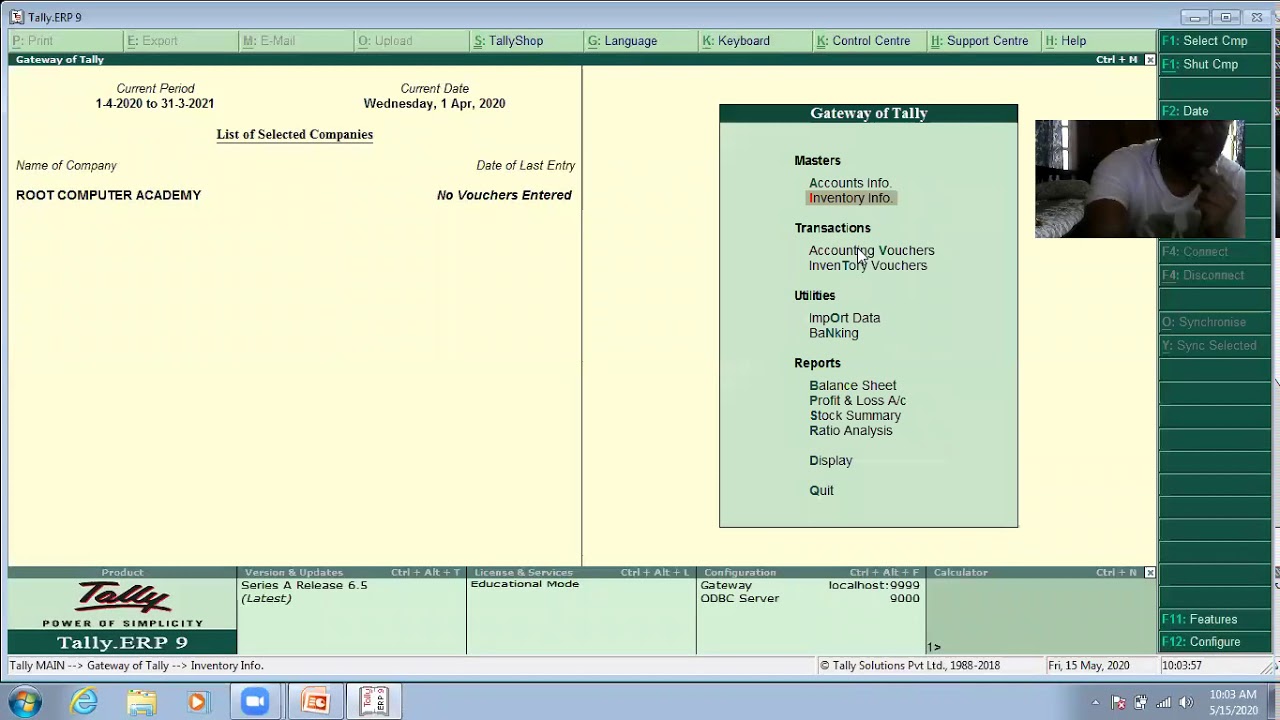Image resolution: width=1280 pixels, height=720 pixels.
Task: Click the Synchronise button
Action: 1214,322
